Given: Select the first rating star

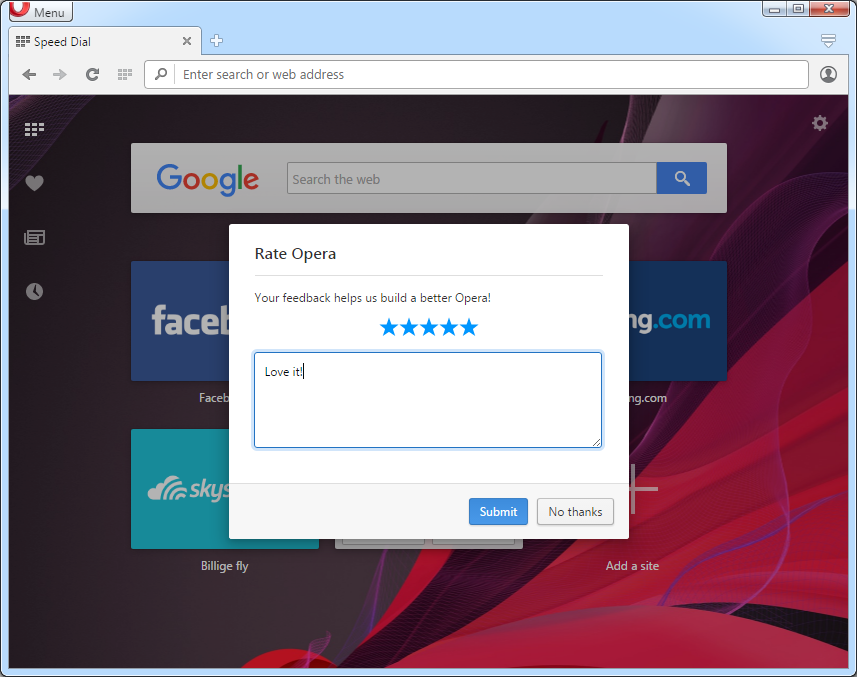Looking at the screenshot, I should coord(389,327).
